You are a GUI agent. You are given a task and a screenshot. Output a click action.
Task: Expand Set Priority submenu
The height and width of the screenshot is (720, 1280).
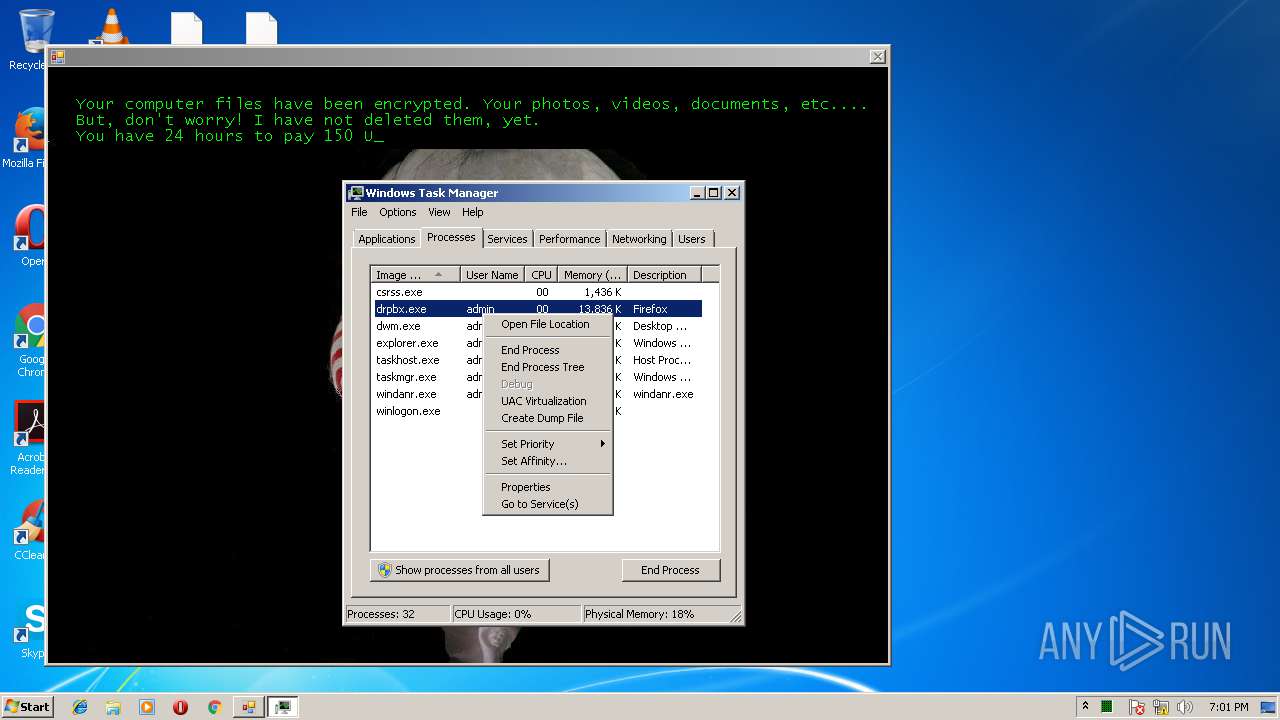coord(547,444)
